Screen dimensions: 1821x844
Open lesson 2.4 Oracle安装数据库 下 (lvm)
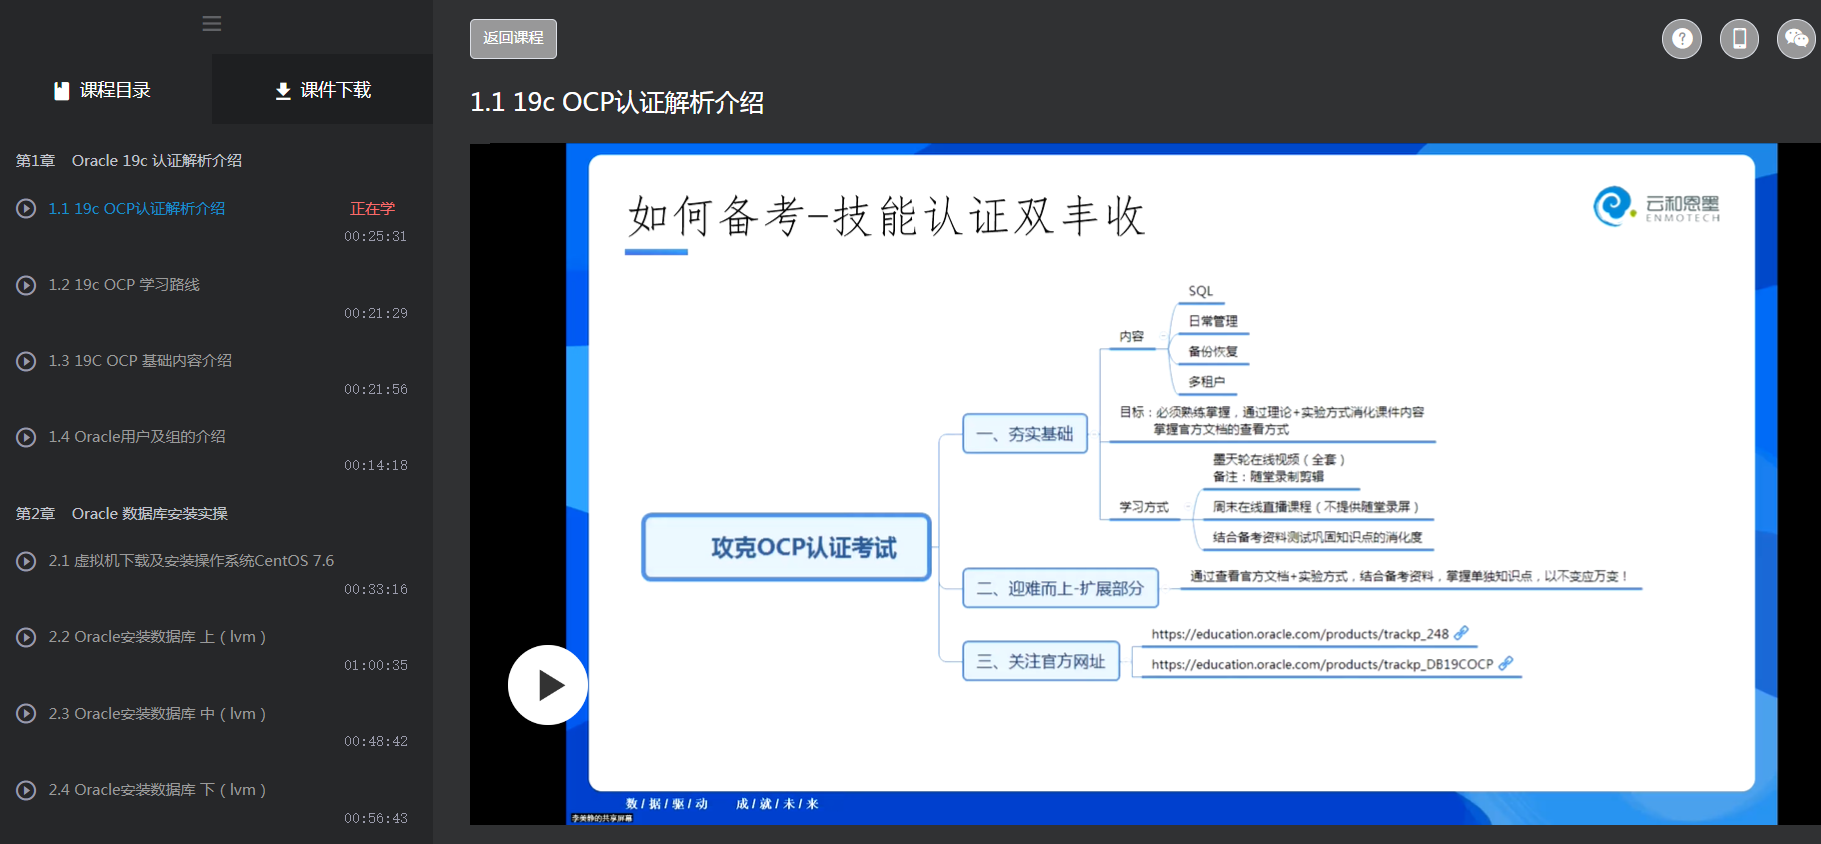[x=157, y=790]
